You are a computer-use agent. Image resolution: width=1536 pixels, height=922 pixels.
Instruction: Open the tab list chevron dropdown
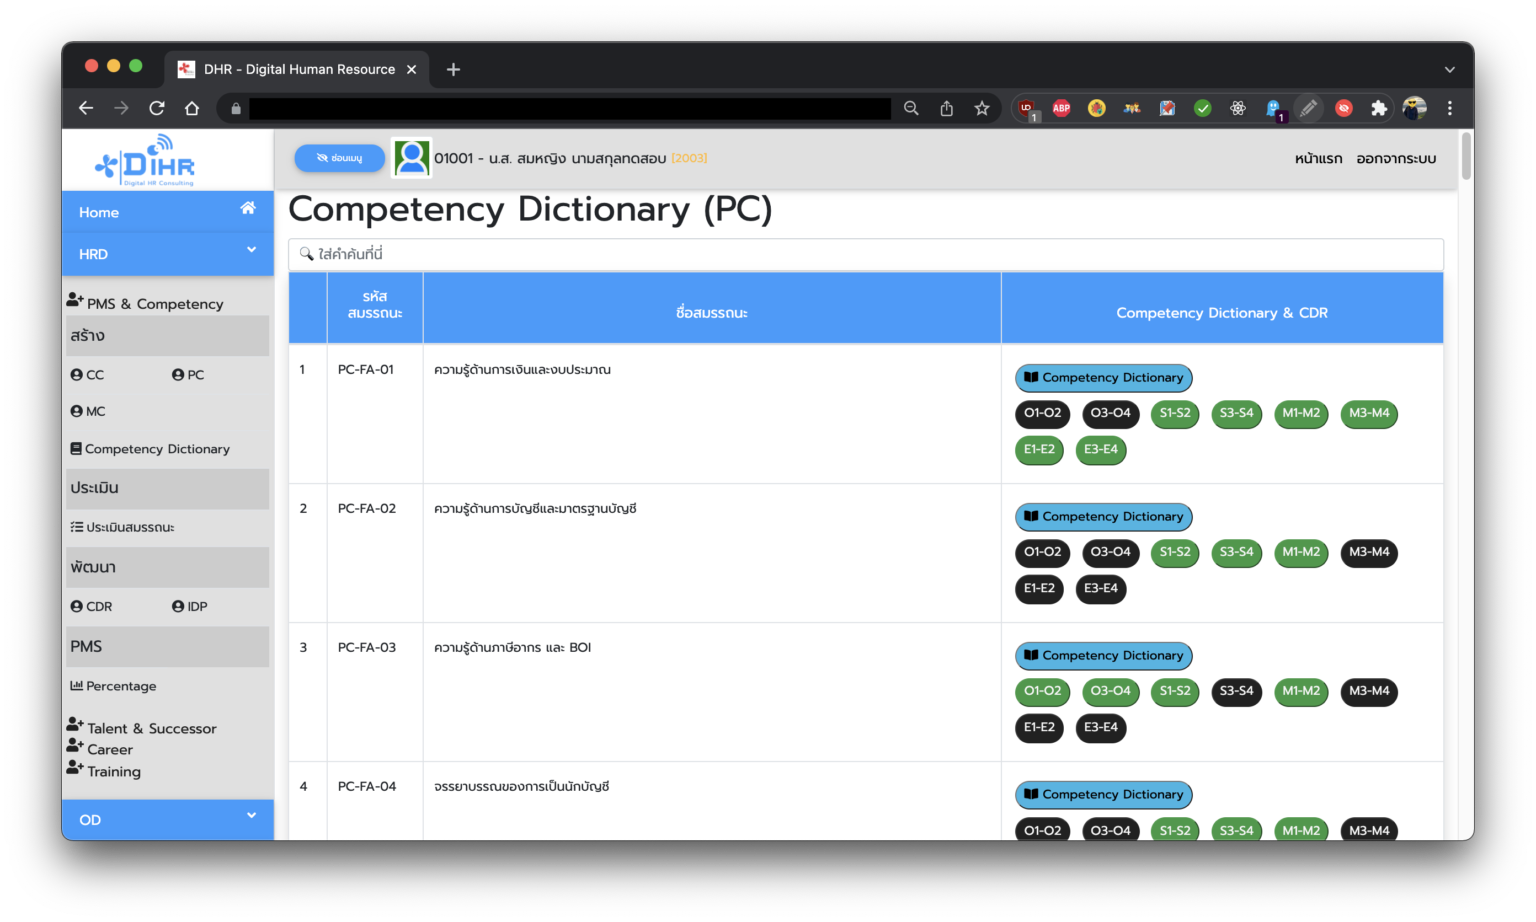1449,69
